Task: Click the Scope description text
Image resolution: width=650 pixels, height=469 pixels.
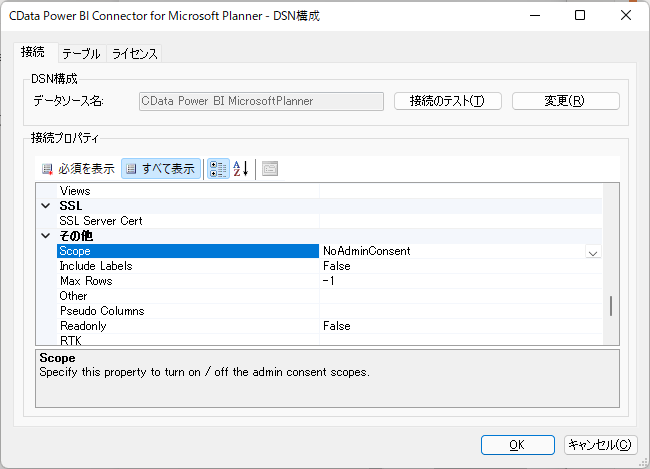Action: tap(204, 372)
